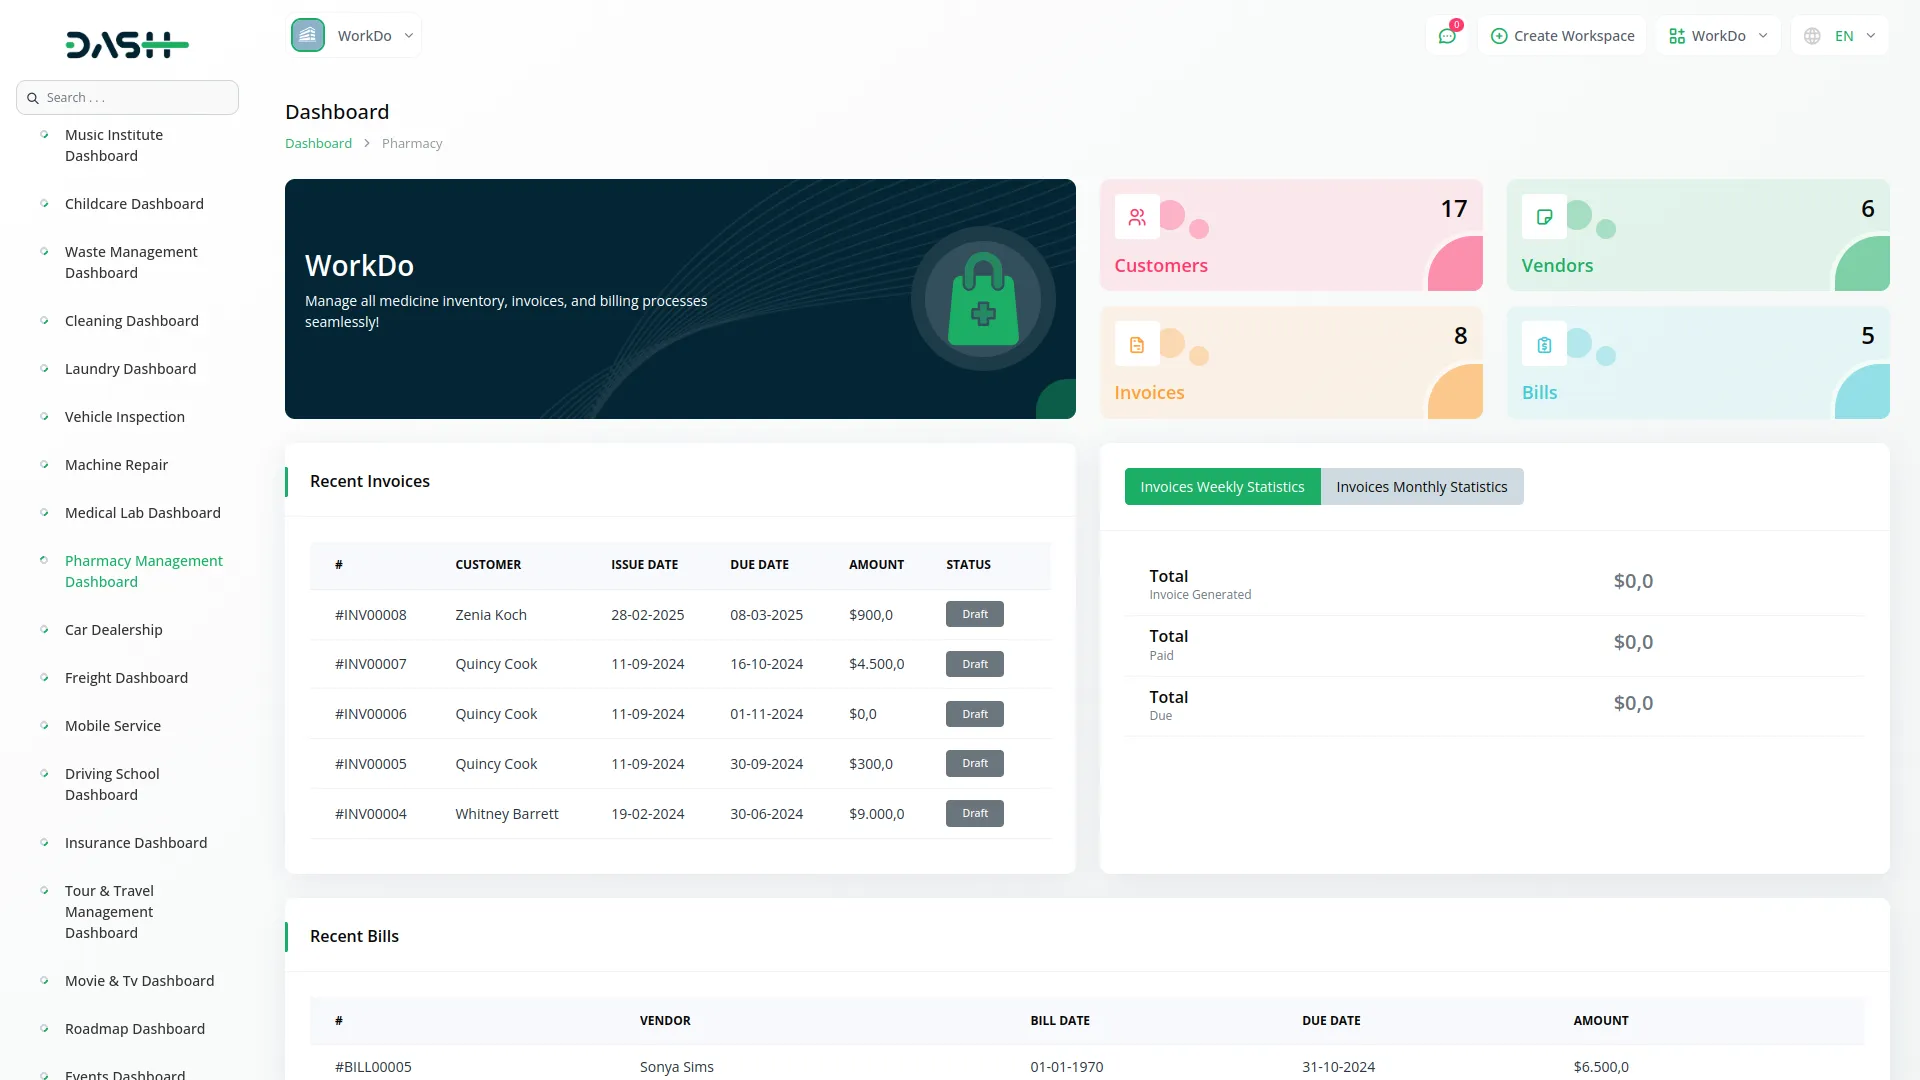Click the DASH logo
The width and height of the screenshot is (1920, 1080).
pos(127,44)
